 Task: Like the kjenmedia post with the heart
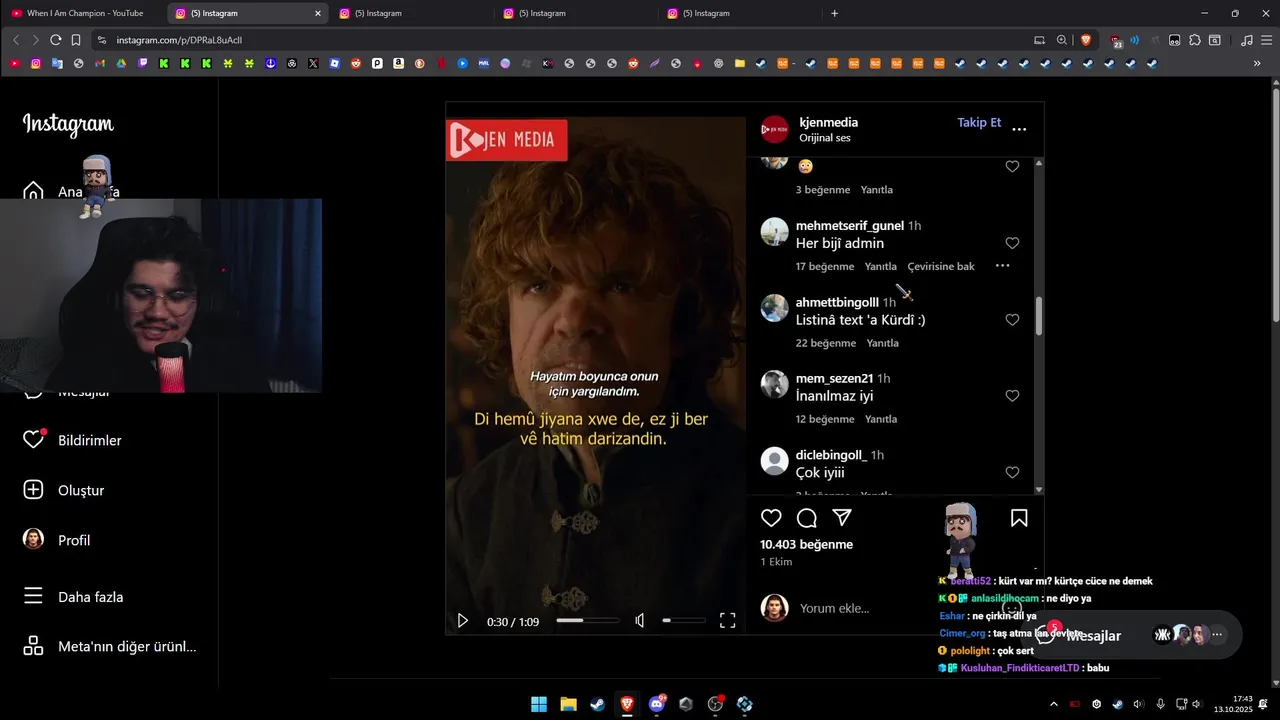[771, 518]
